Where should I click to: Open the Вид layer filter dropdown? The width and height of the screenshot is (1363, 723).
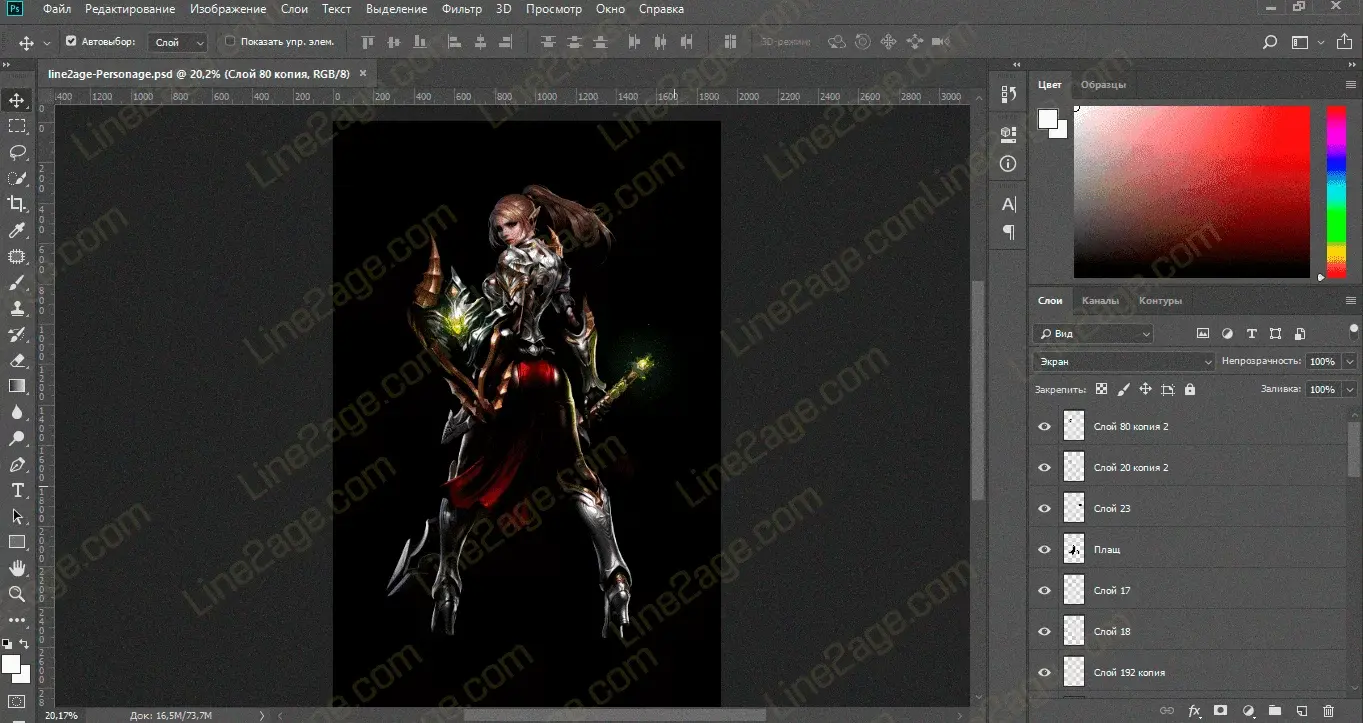pyautogui.click(x=1093, y=334)
